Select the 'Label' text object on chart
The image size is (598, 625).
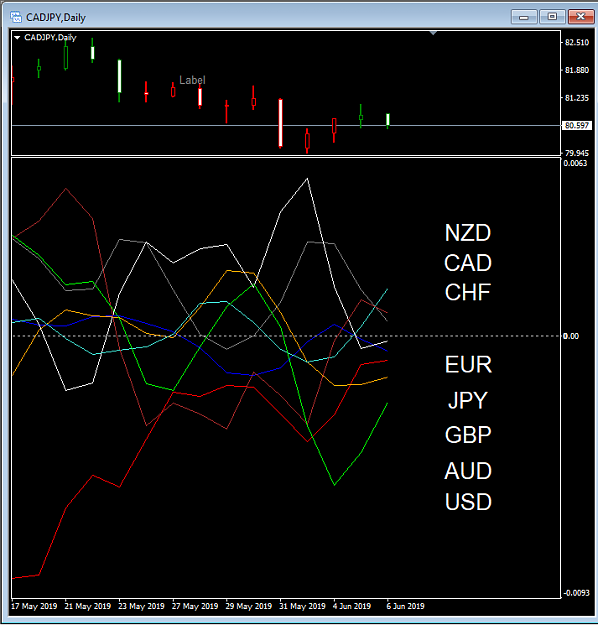(x=192, y=80)
